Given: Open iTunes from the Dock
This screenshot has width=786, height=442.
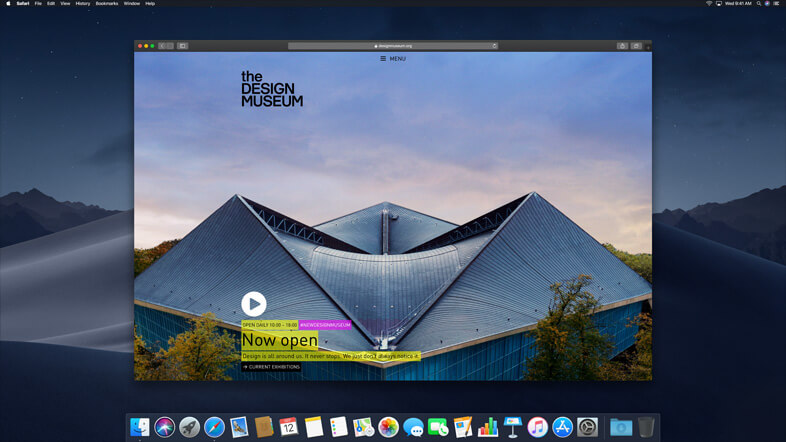Looking at the screenshot, I should point(538,427).
